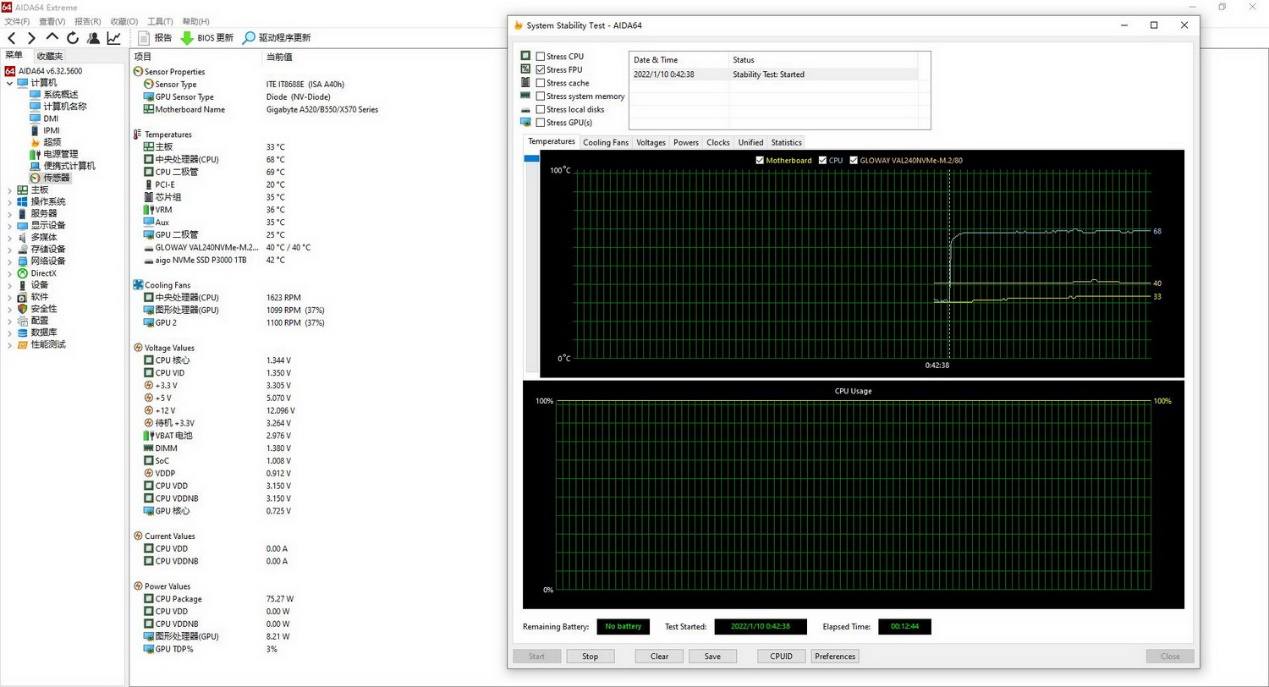Expand the DirectX tree node
The image size is (1269, 687).
tap(10, 273)
